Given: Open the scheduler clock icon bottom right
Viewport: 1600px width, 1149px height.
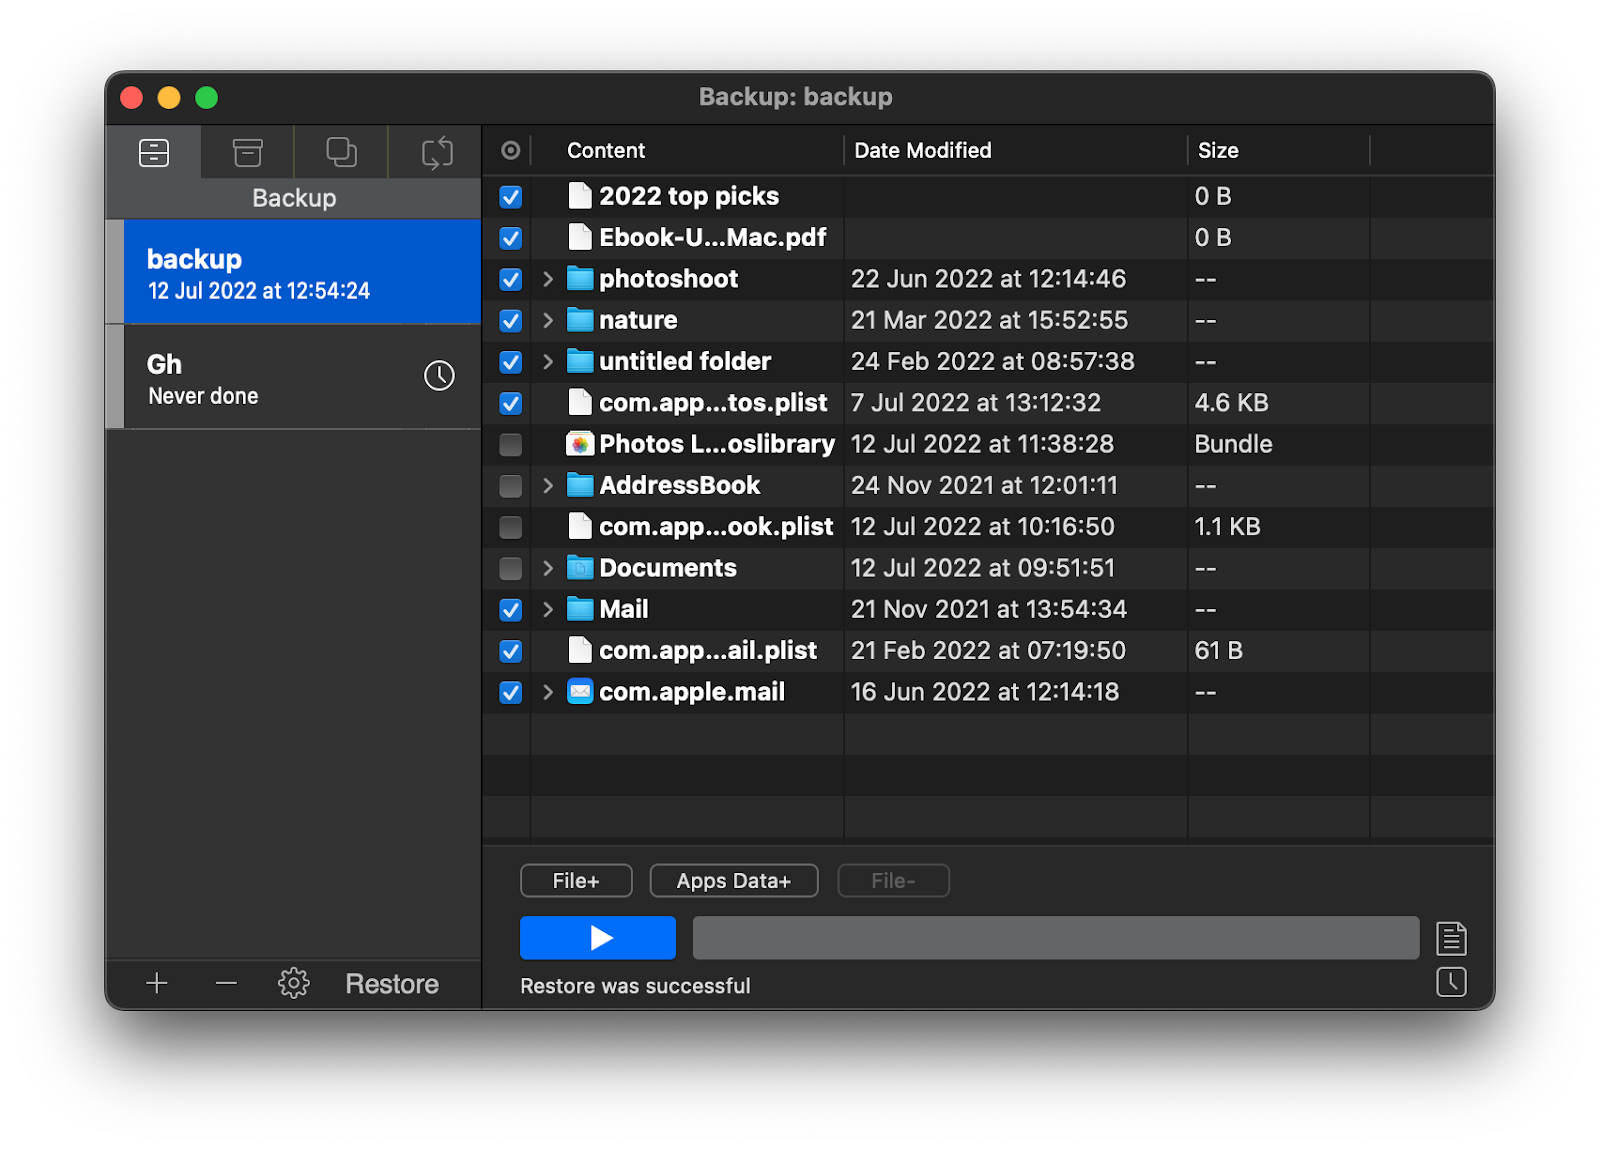Looking at the screenshot, I should point(1451,983).
